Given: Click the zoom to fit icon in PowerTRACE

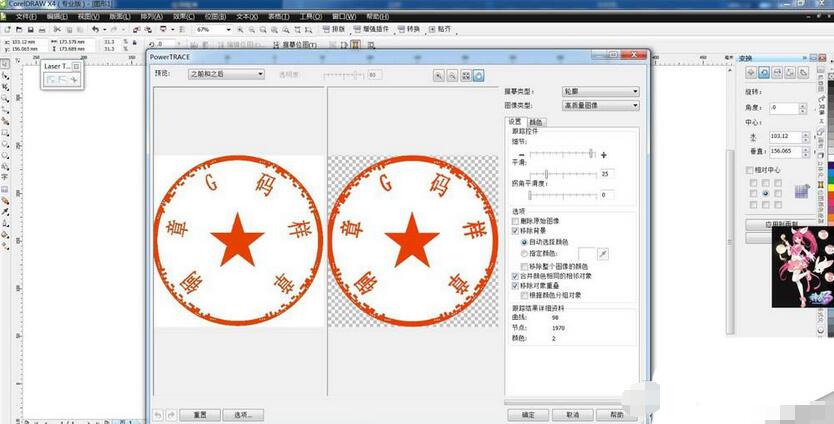Looking at the screenshot, I should point(465,75).
